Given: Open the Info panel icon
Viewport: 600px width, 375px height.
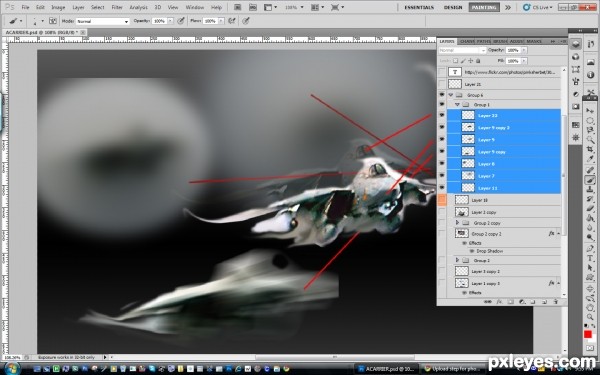Looking at the screenshot, I should [x=590, y=75].
